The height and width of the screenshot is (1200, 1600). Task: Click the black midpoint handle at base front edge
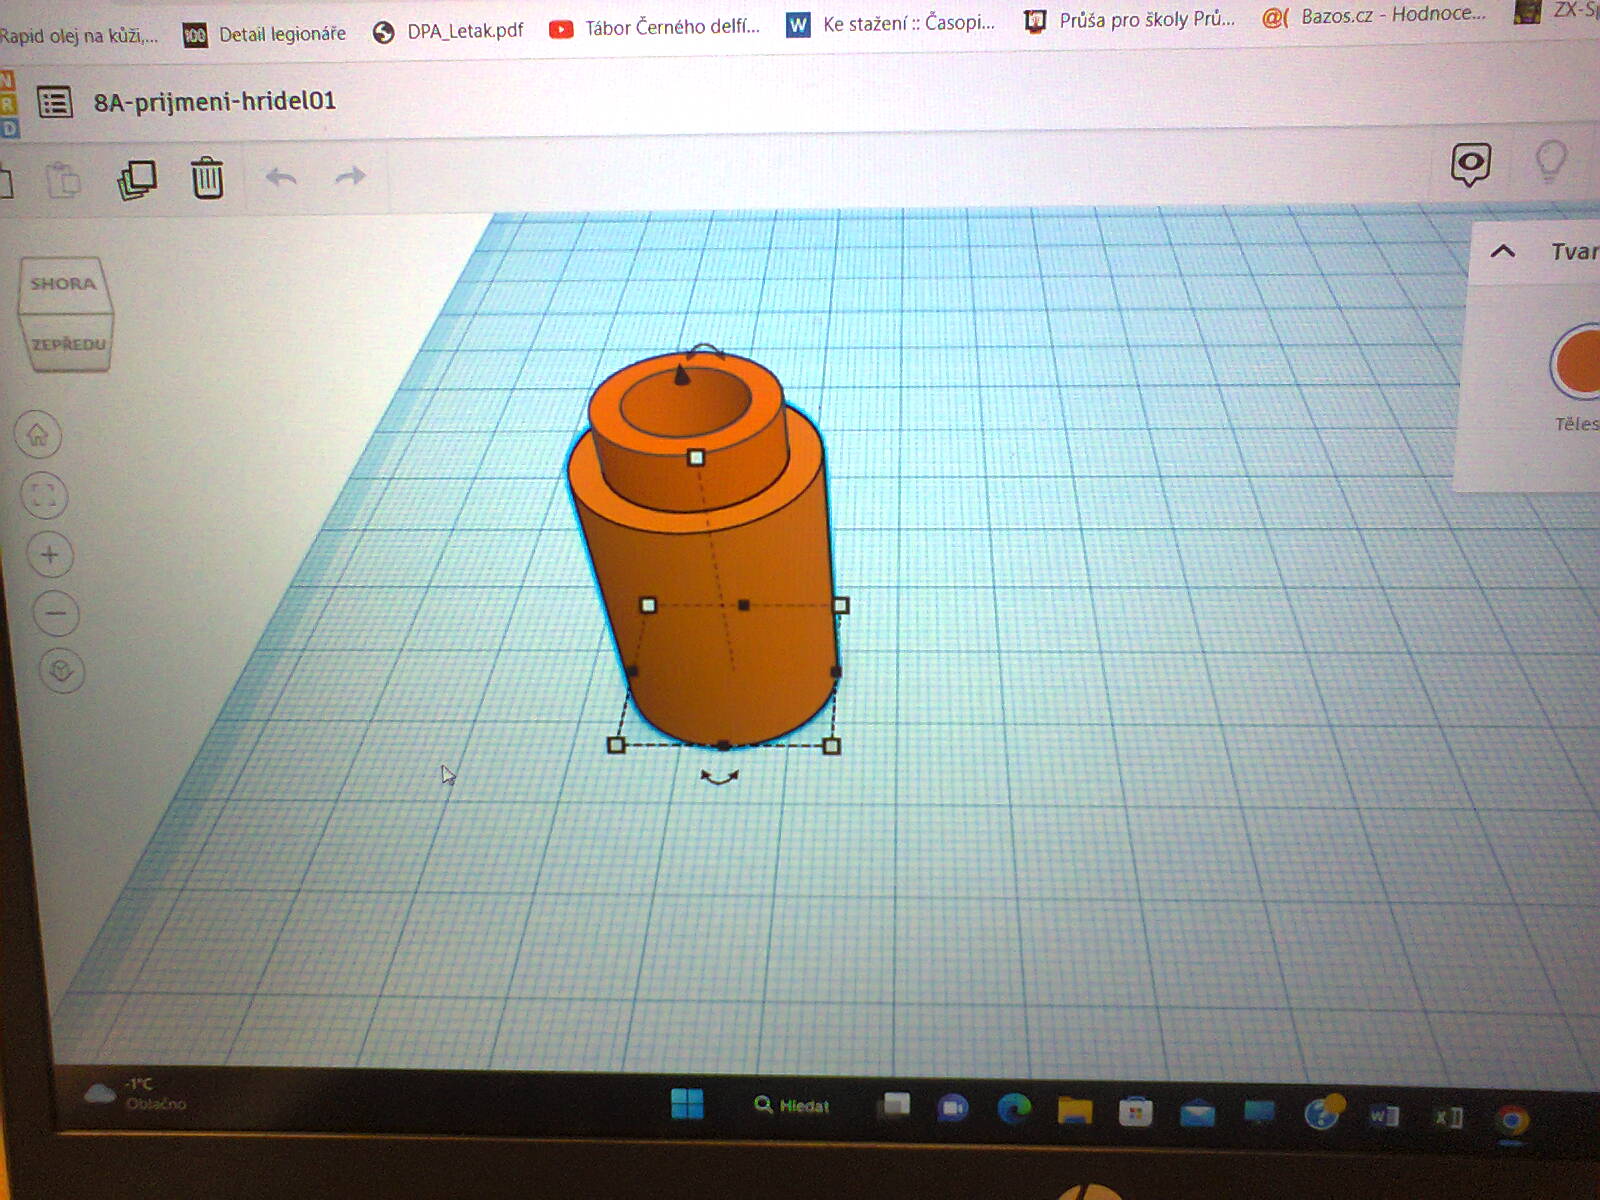coord(724,745)
